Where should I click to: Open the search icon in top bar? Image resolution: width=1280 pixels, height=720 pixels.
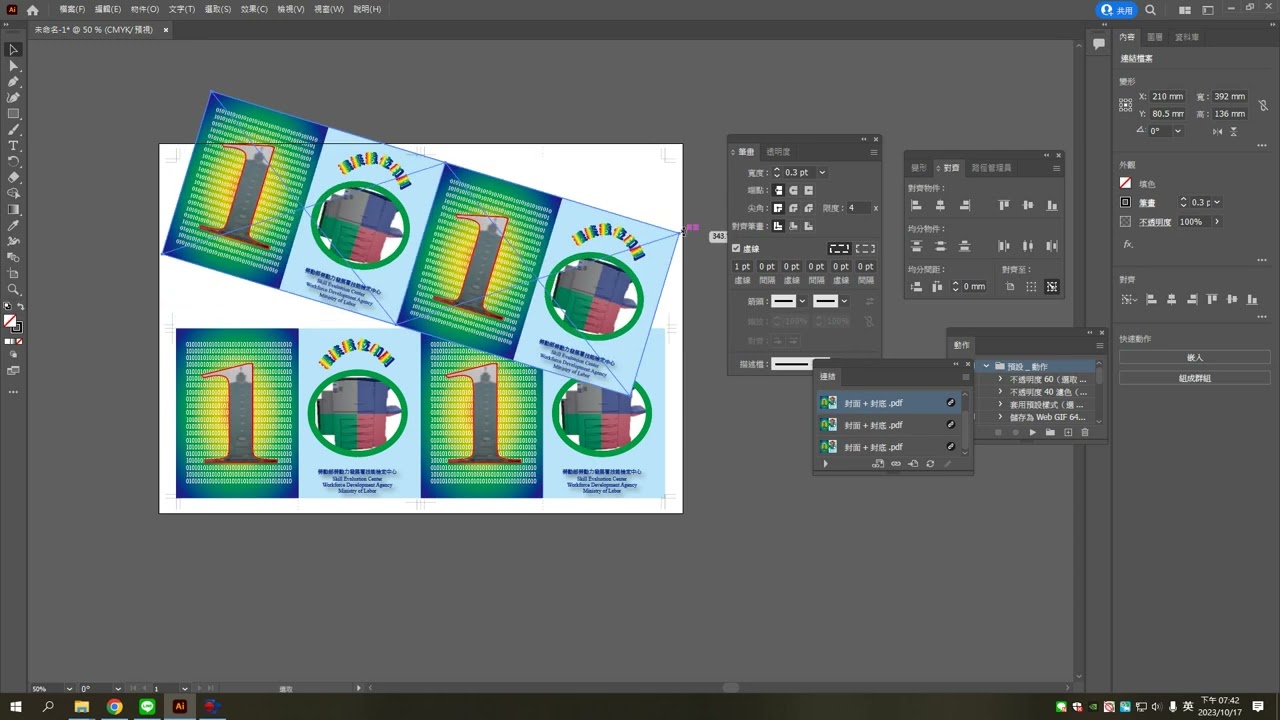1150,9
